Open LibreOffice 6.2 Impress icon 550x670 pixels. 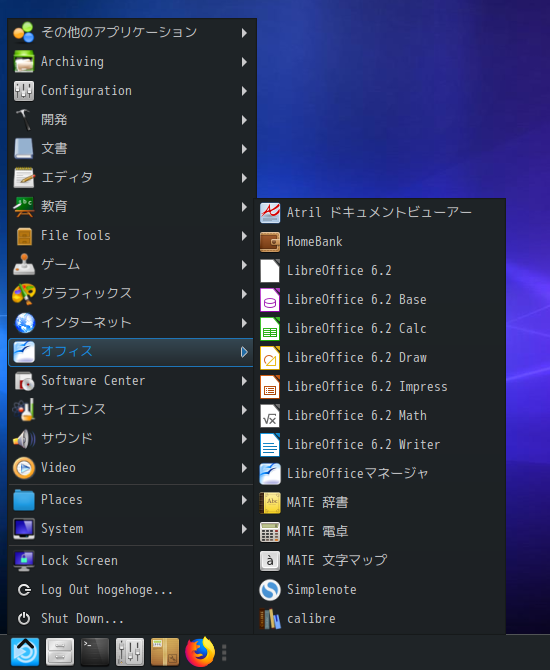coord(270,387)
